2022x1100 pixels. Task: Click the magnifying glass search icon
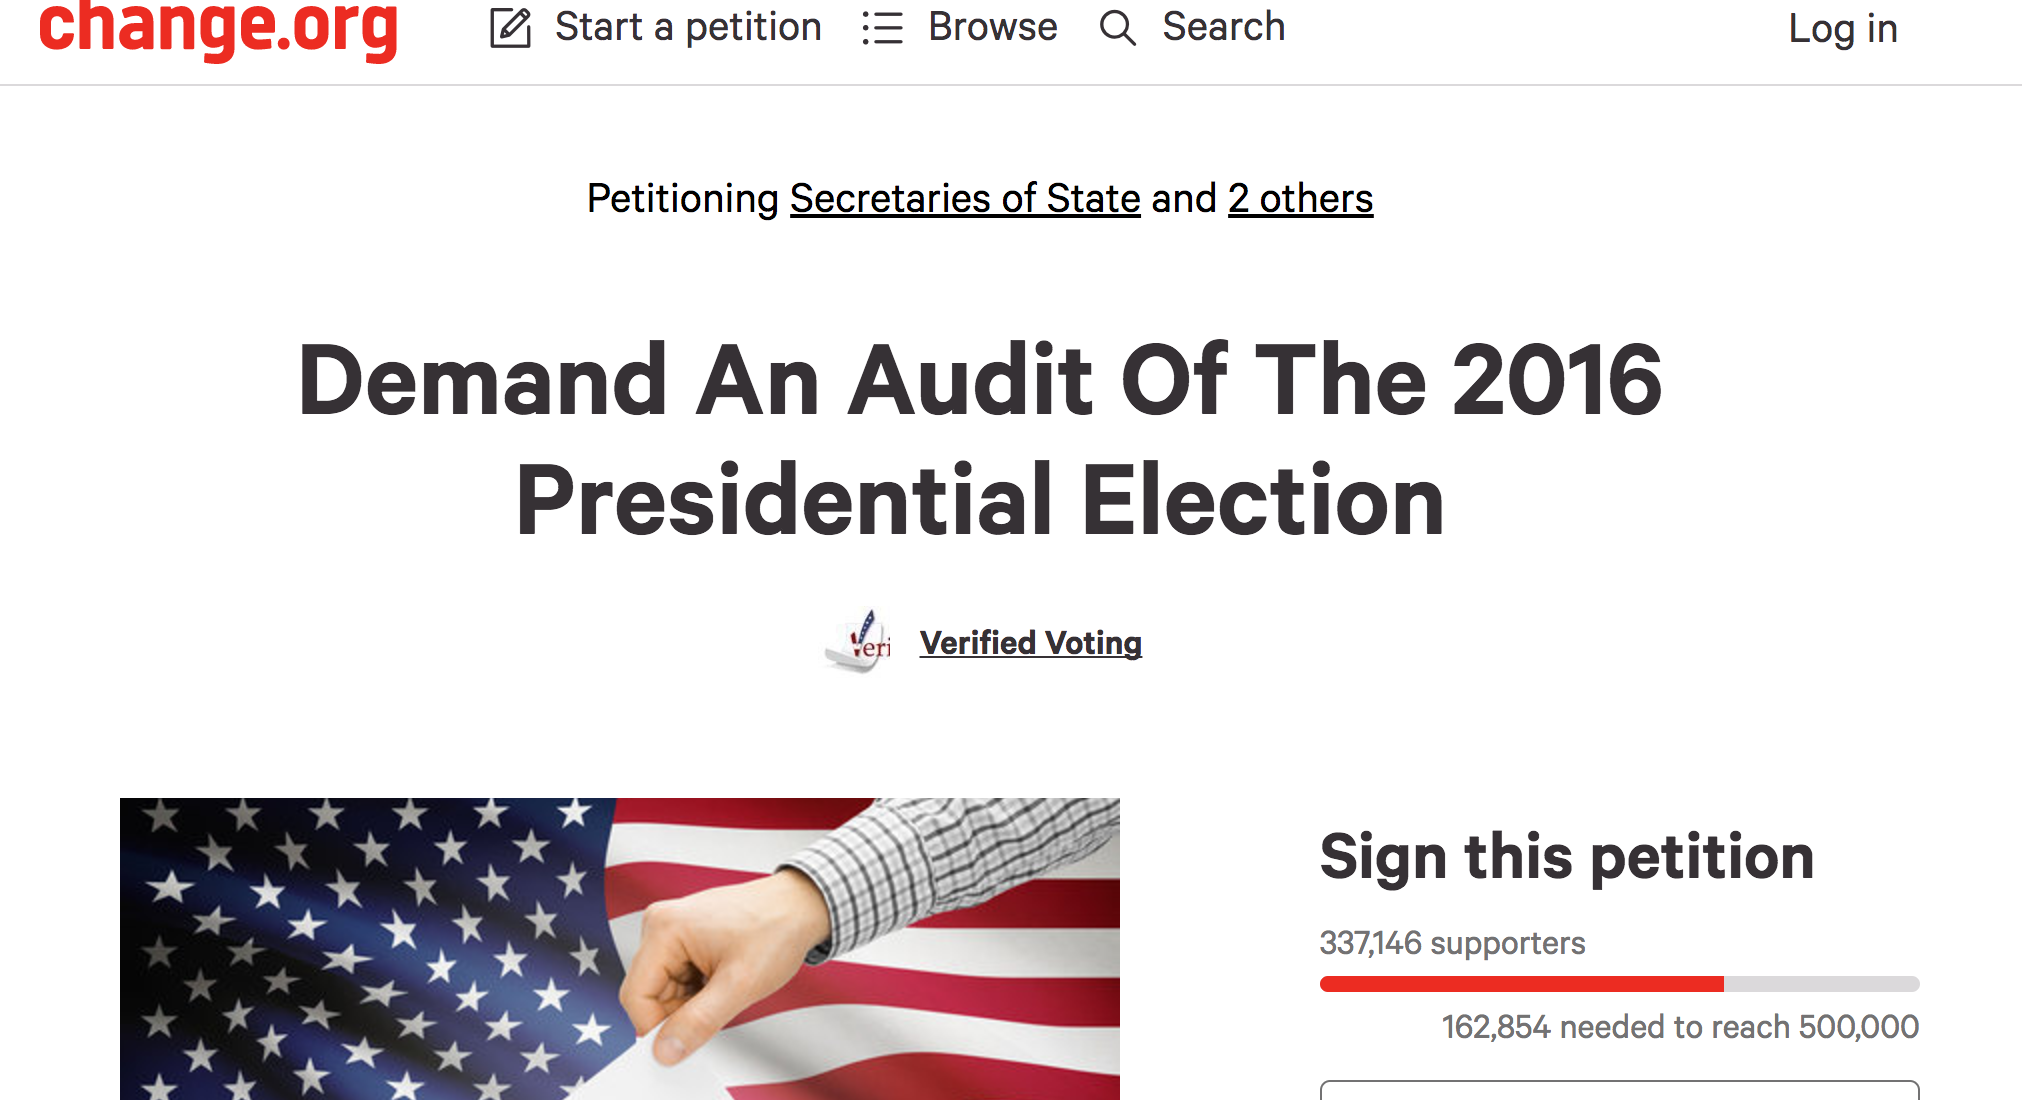[1117, 28]
